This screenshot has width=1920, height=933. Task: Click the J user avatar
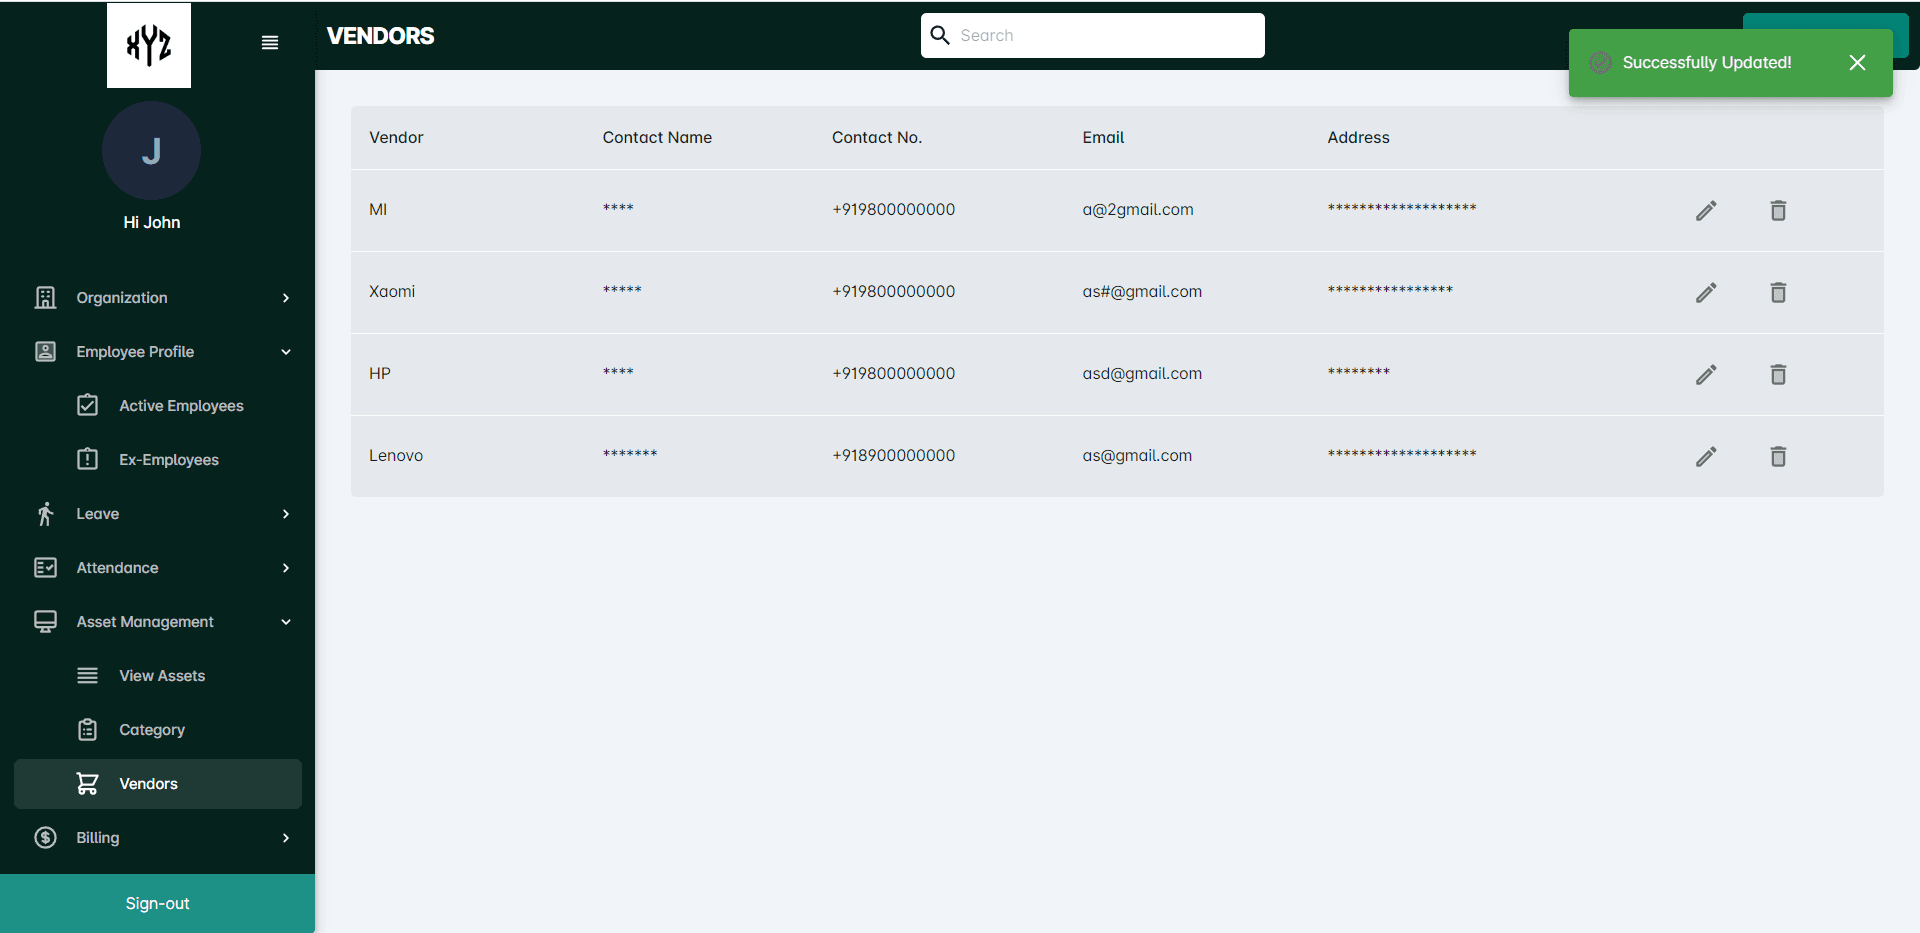(x=151, y=151)
